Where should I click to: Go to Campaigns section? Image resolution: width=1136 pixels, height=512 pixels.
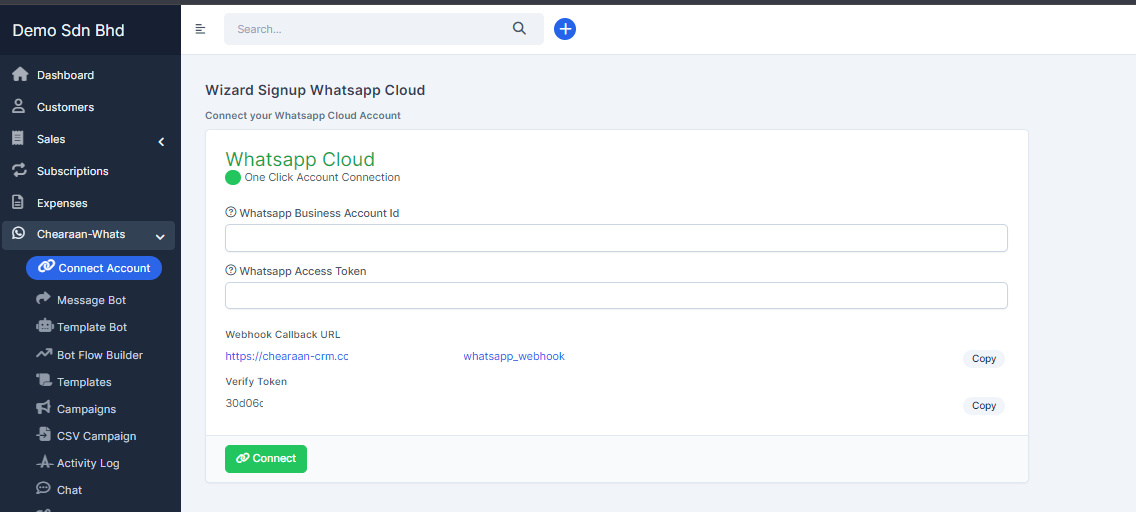(86, 409)
